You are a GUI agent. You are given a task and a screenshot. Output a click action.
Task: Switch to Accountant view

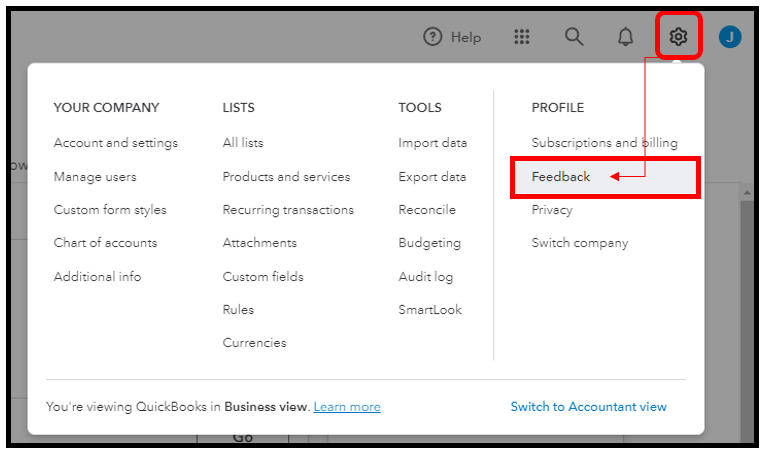(x=588, y=407)
